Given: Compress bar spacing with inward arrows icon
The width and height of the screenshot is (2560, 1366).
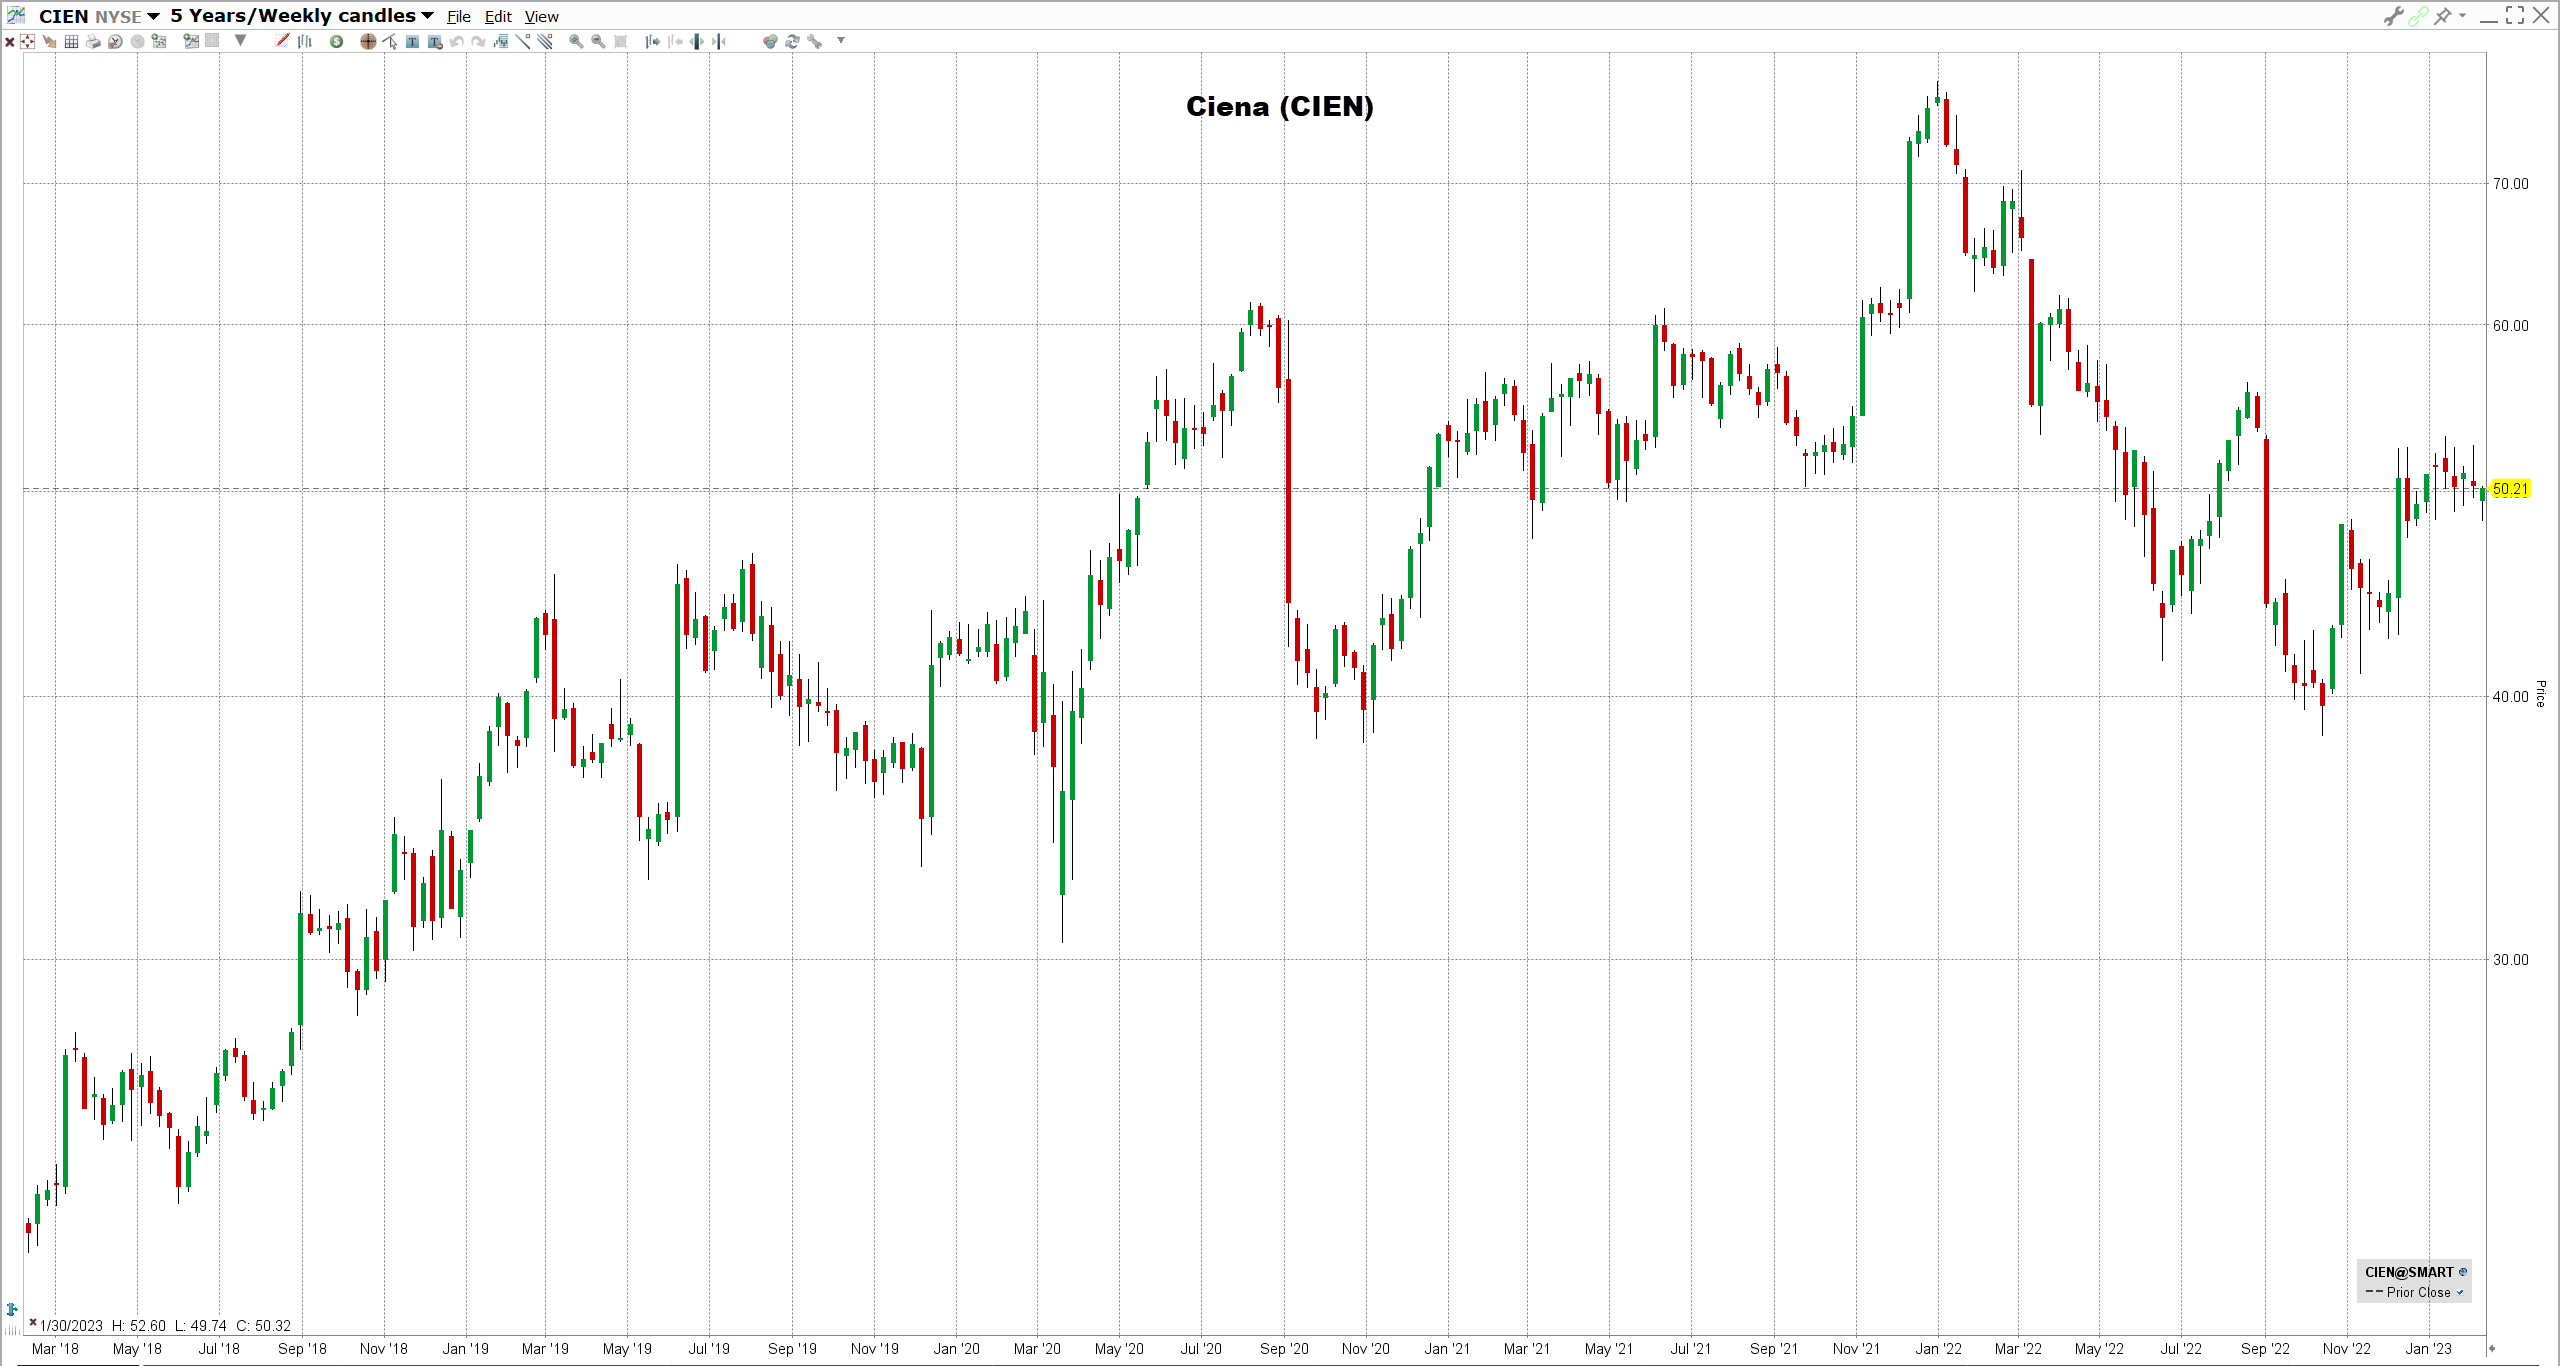Looking at the screenshot, I should tap(719, 41).
